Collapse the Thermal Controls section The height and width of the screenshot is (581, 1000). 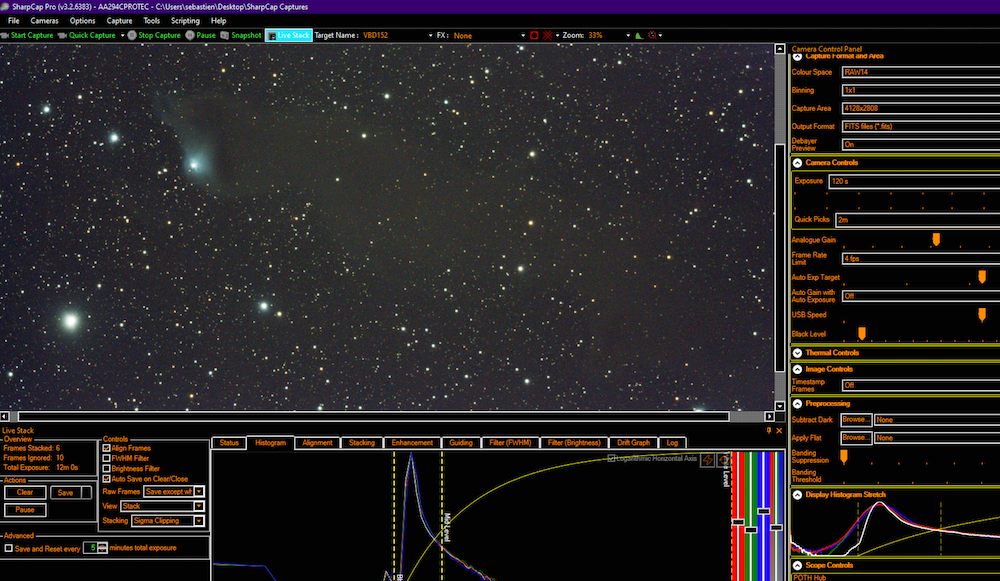(x=798, y=353)
